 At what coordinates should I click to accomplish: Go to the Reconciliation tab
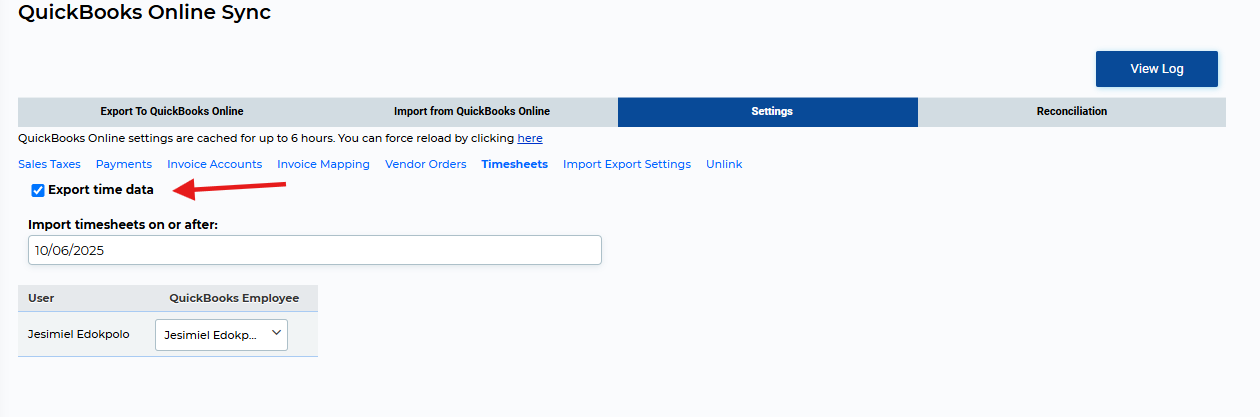(1072, 111)
